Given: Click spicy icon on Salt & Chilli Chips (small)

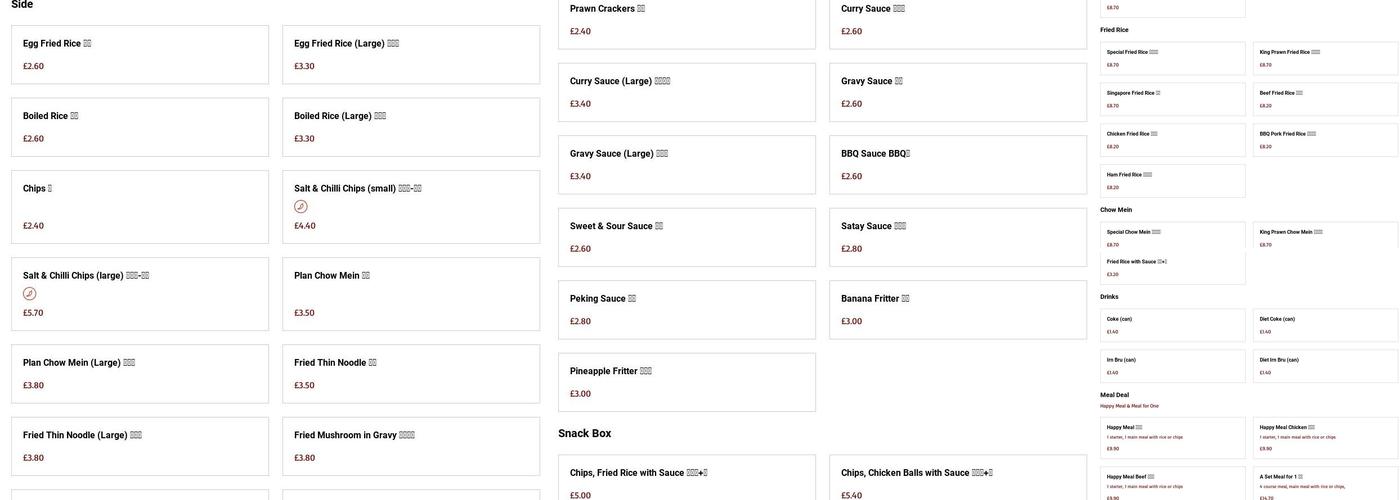Looking at the screenshot, I should click(x=300, y=207).
